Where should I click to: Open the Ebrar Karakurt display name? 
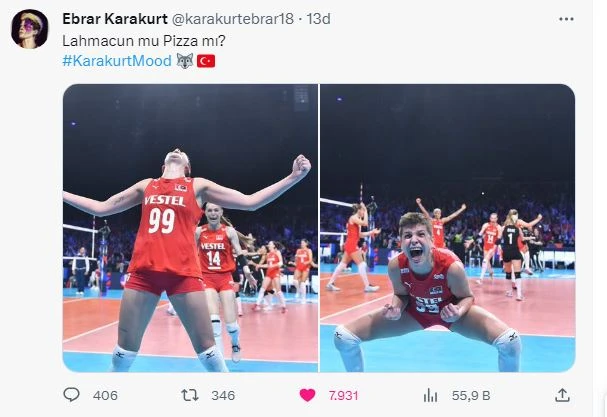point(115,19)
